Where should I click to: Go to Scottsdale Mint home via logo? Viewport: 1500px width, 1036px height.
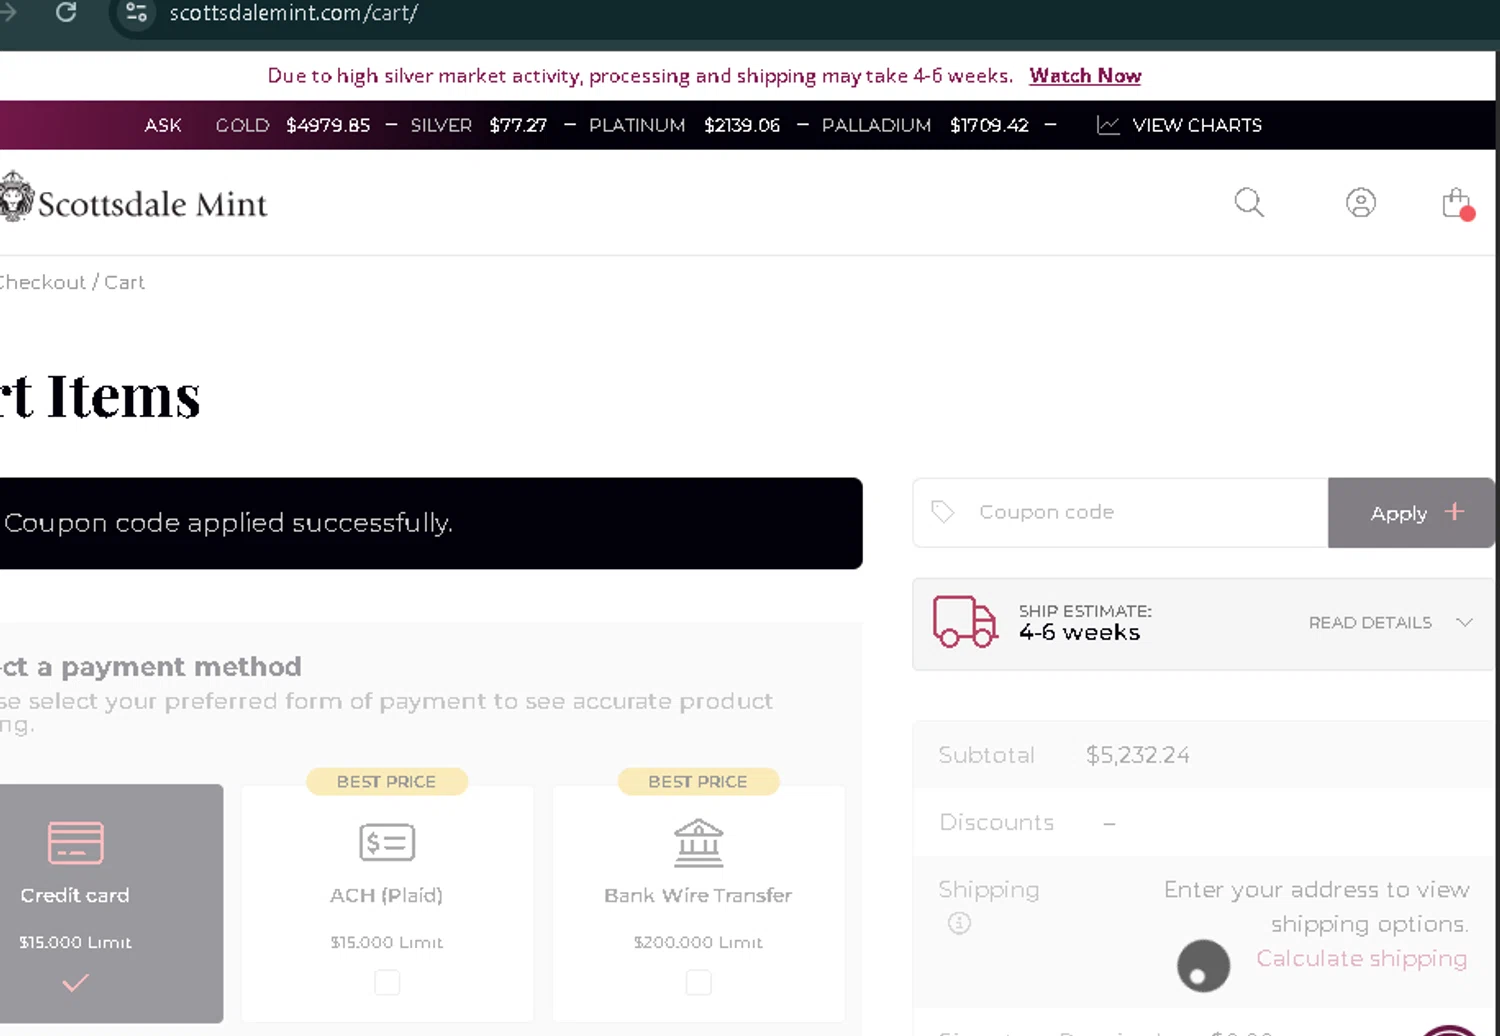coord(134,198)
